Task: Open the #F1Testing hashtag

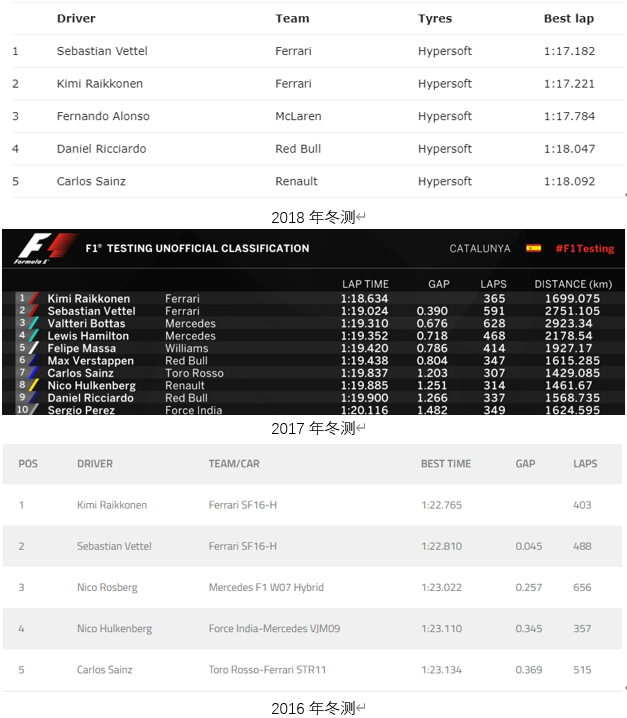Action: (584, 248)
